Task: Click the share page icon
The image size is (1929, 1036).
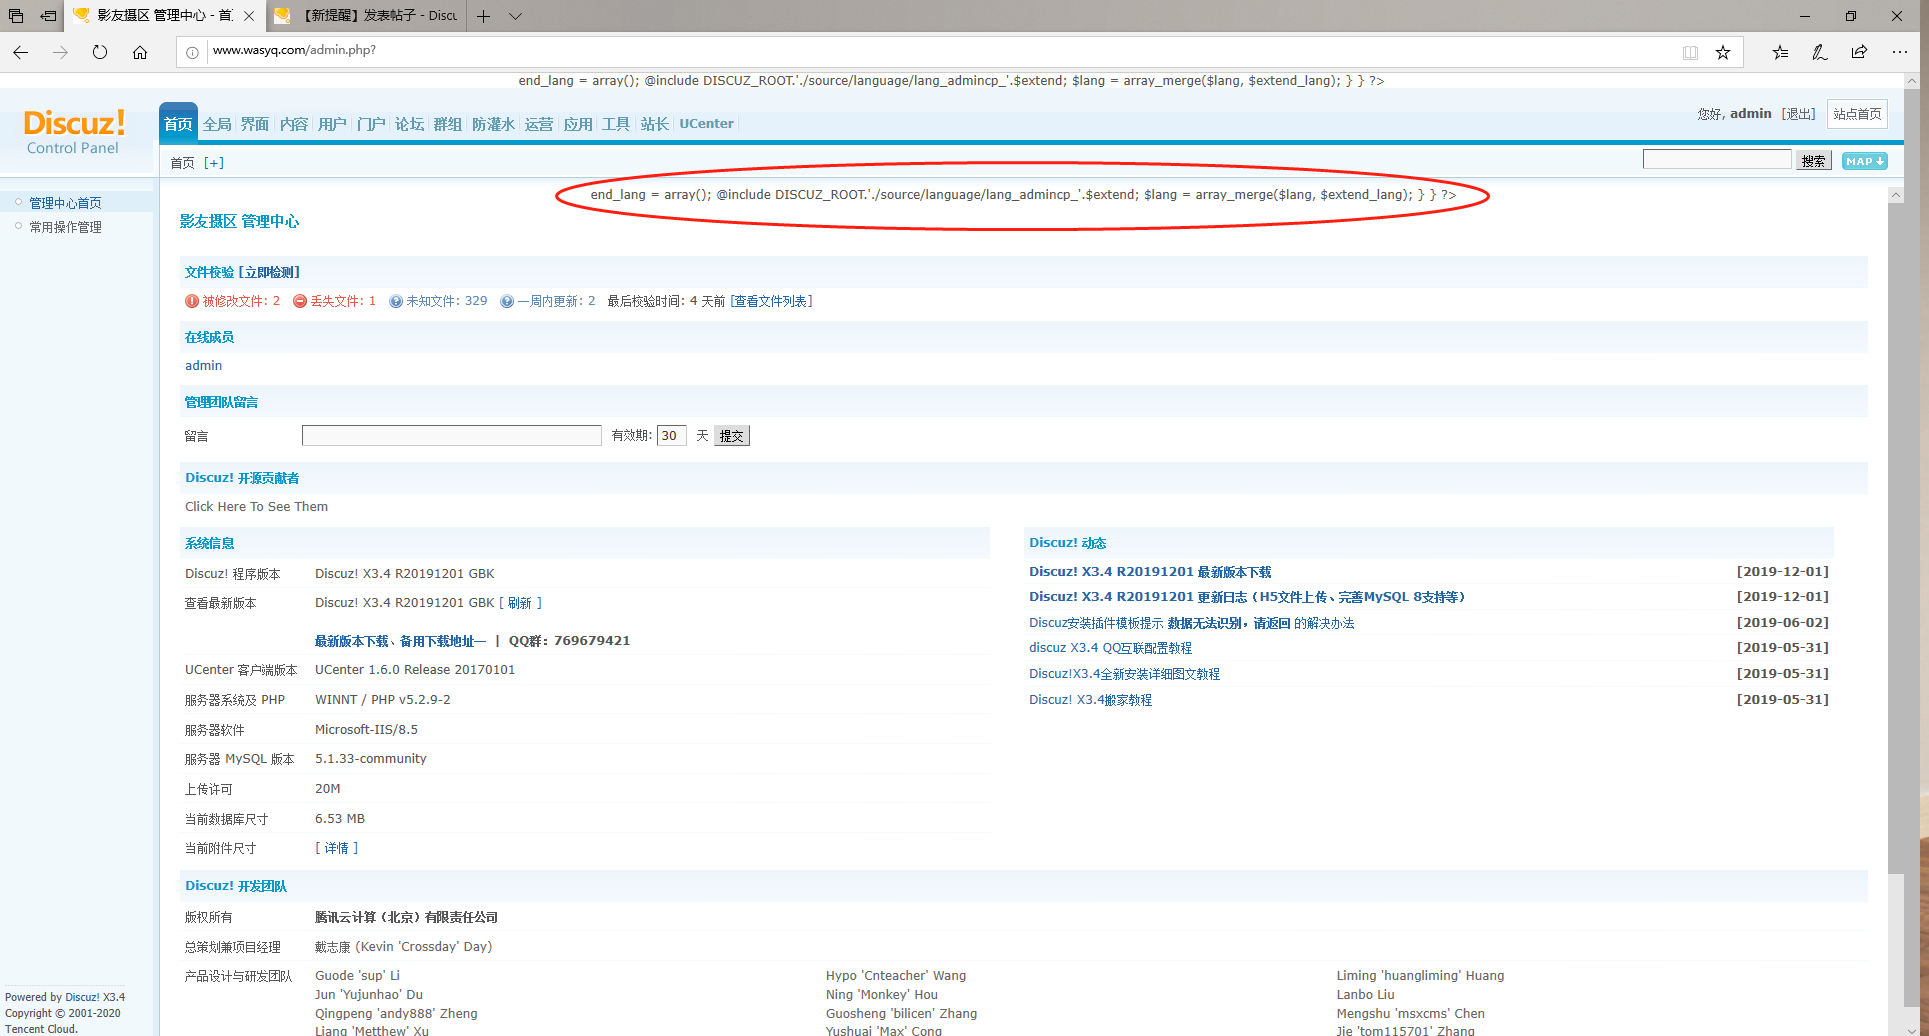Action: point(1859,52)
